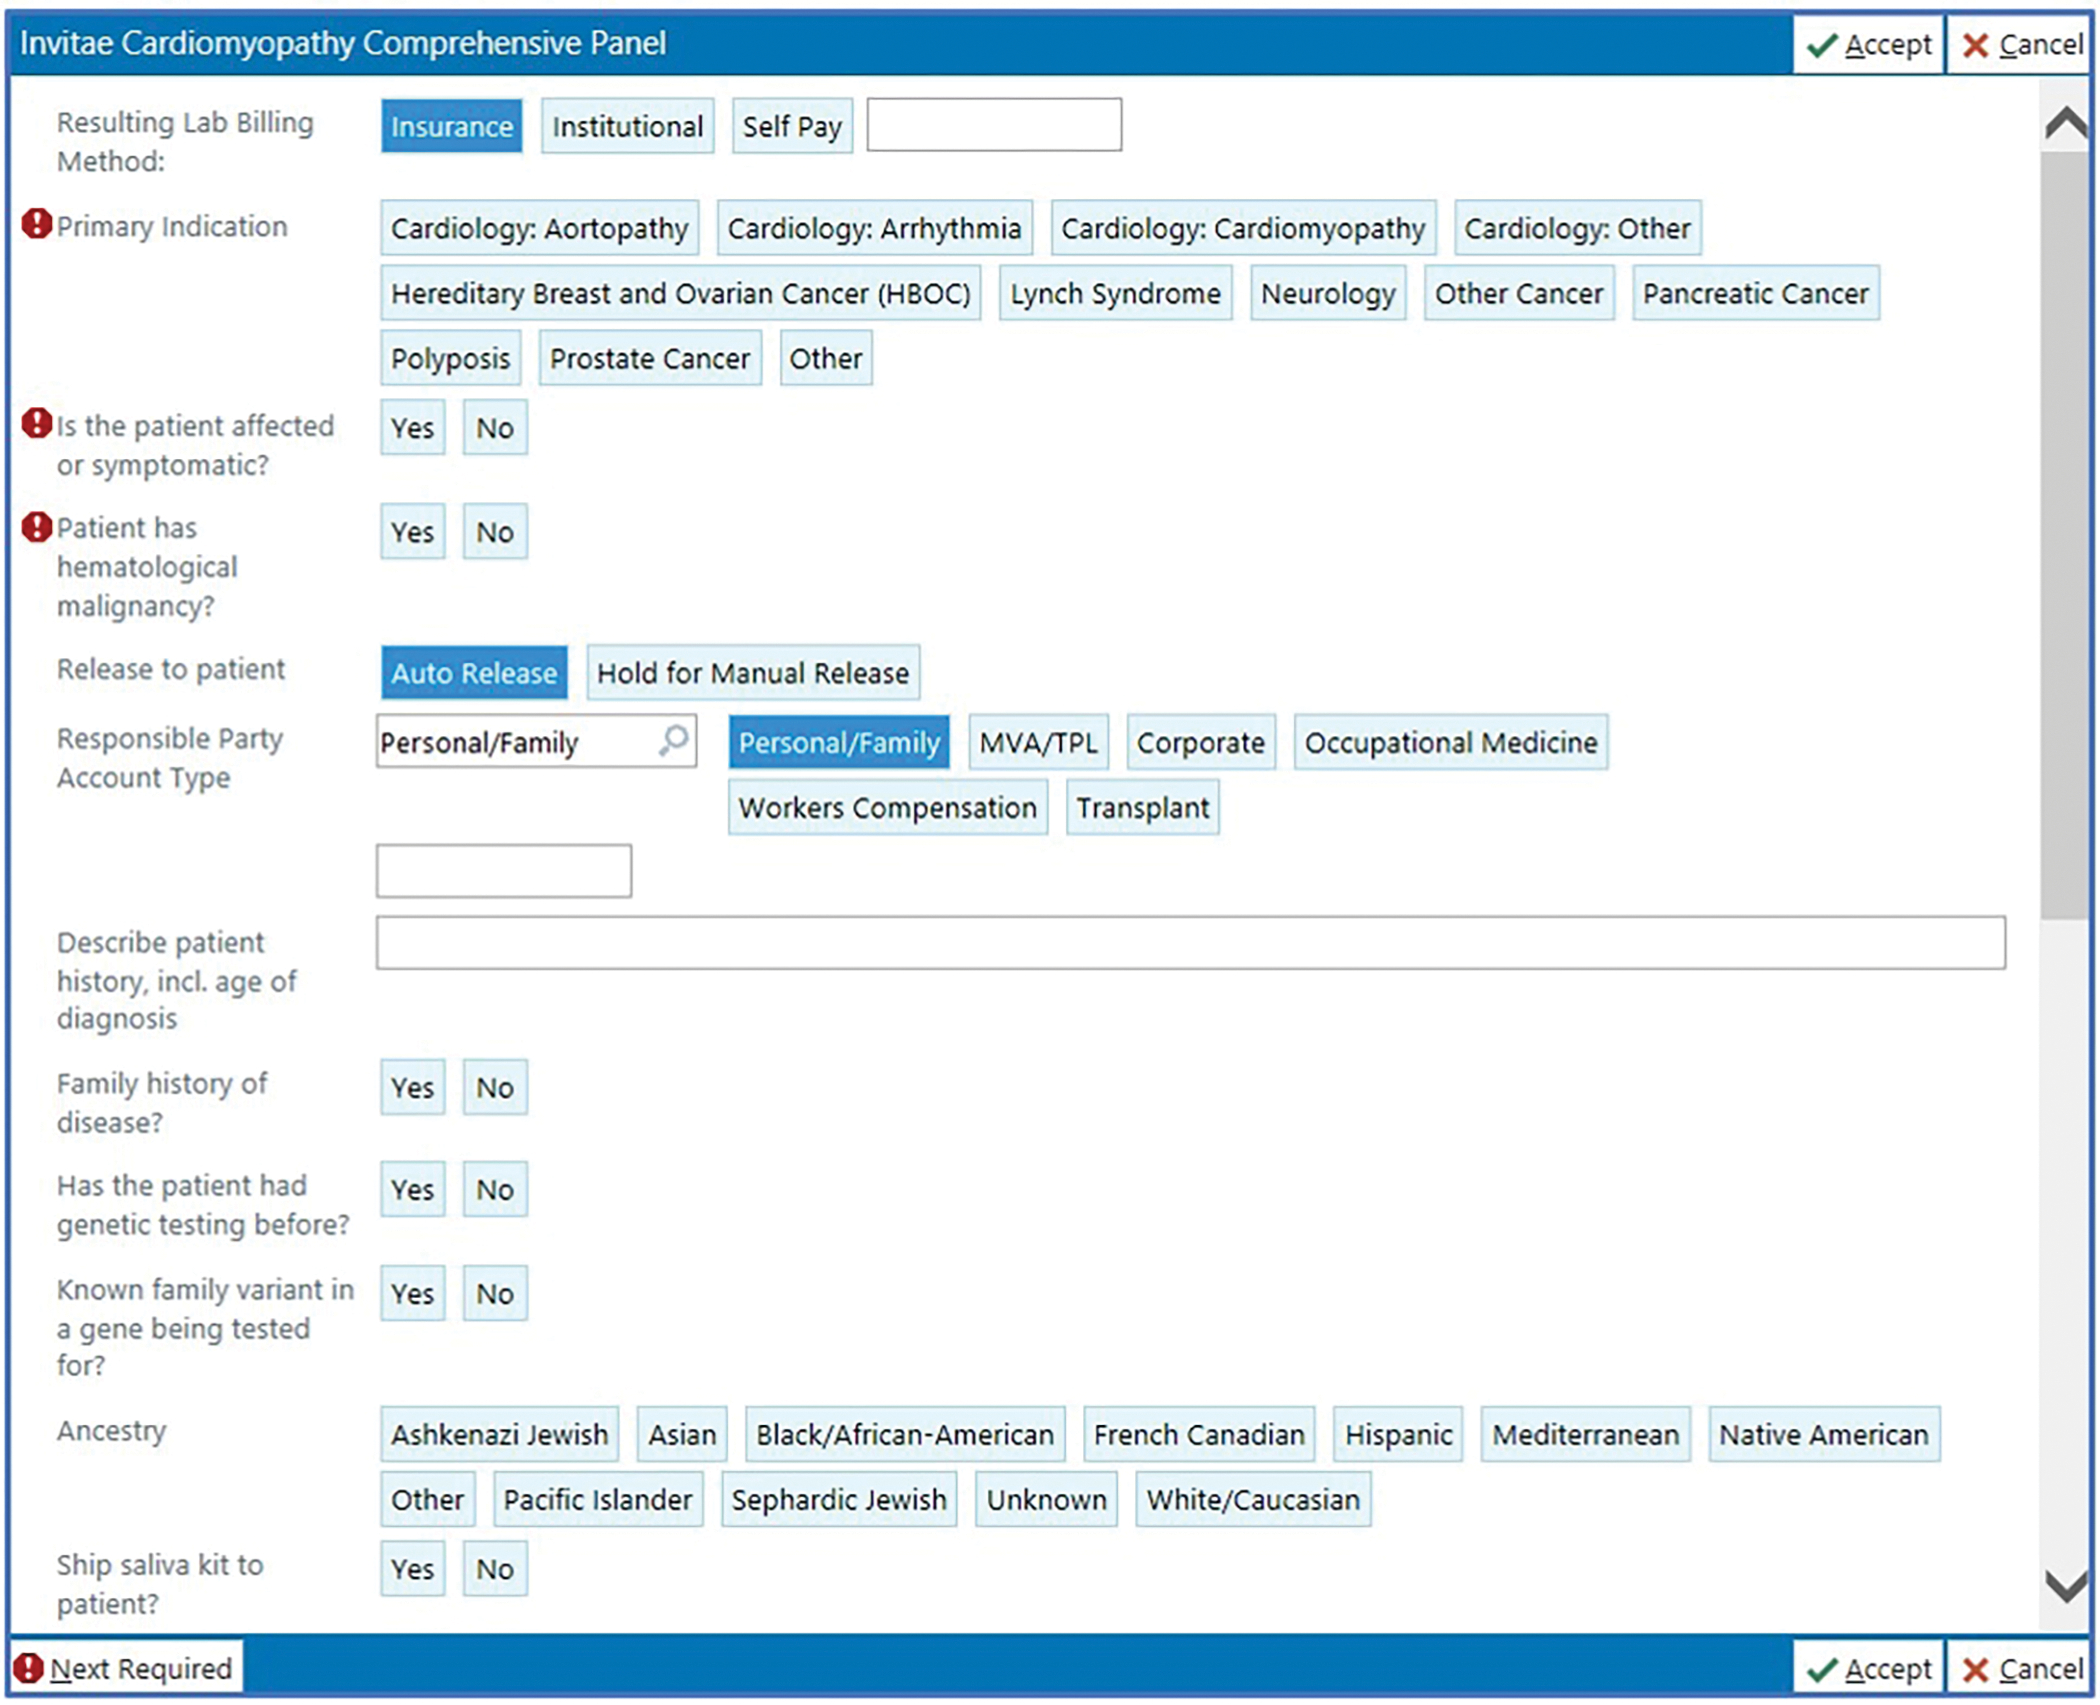Click the magnifier icon in Responsible Party field

(674, 741)
